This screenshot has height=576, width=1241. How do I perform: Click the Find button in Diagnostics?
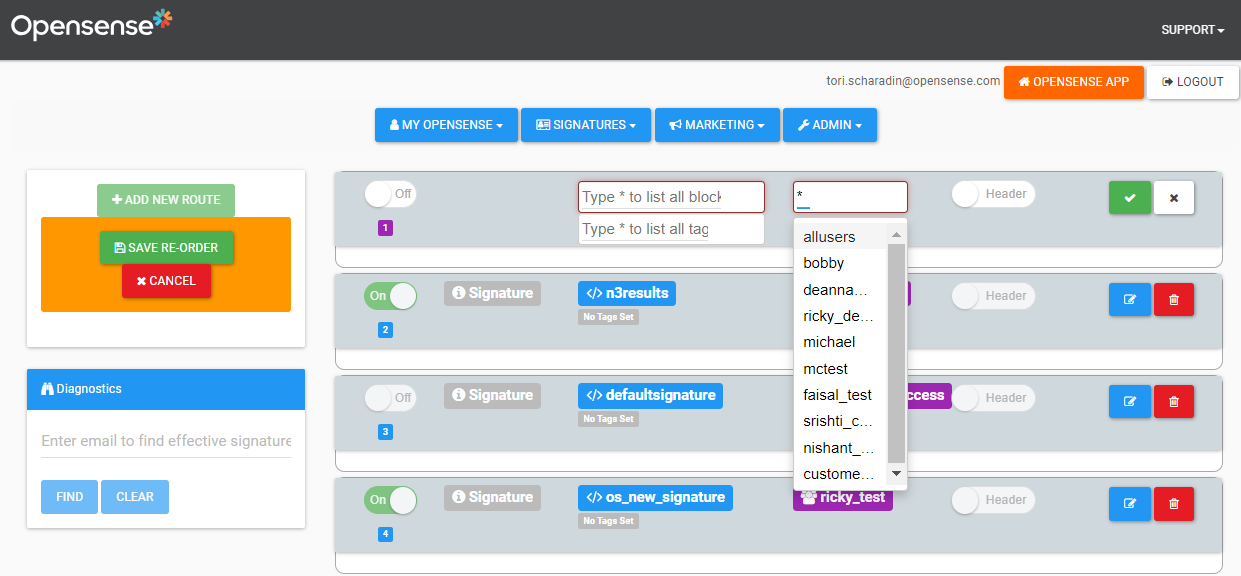69,497
